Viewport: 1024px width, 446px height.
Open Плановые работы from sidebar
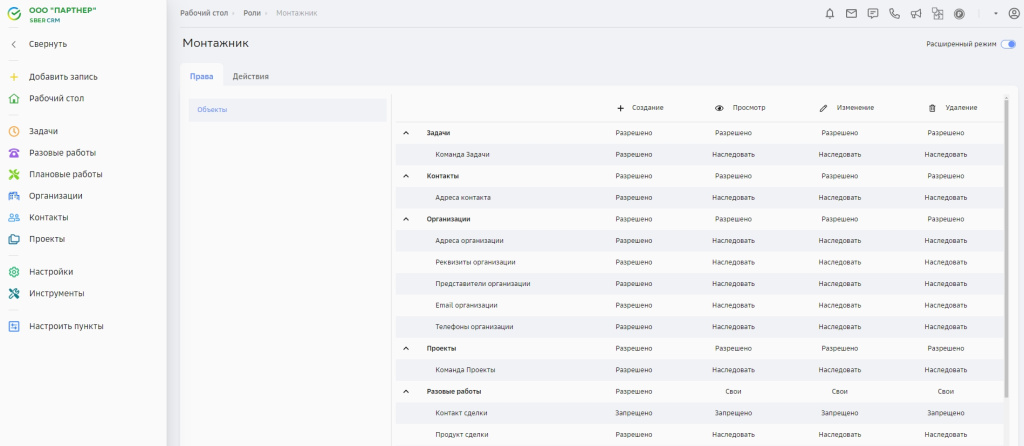65,174
